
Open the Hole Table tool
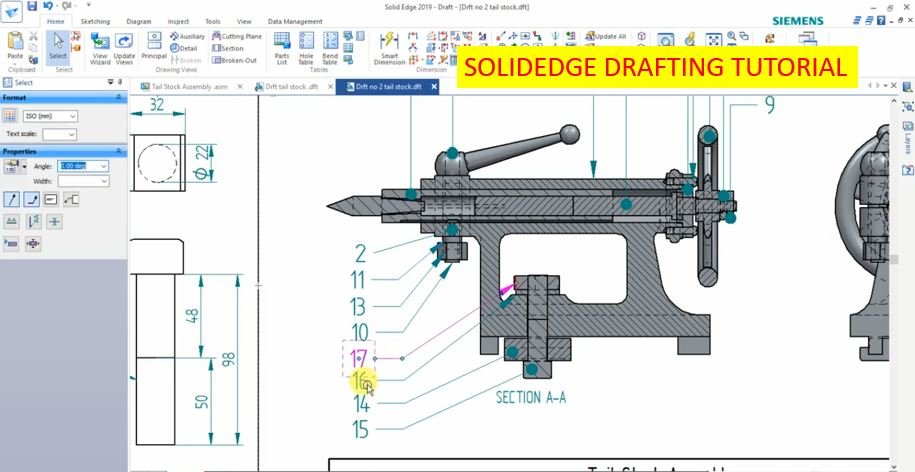[306, 47]
